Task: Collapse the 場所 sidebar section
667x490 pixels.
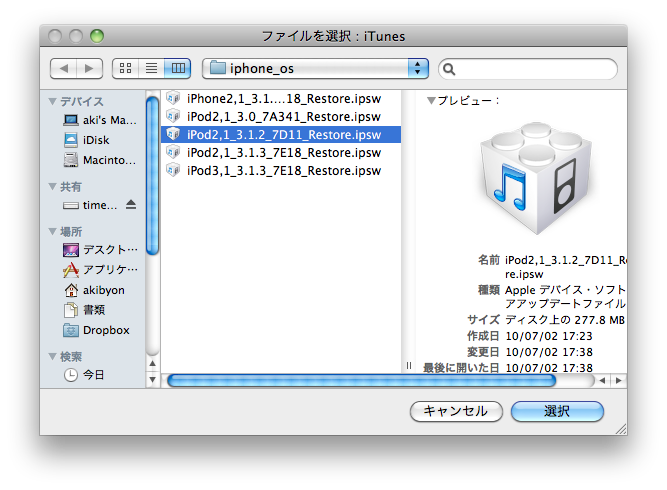Action: click(x=53, y=231)
